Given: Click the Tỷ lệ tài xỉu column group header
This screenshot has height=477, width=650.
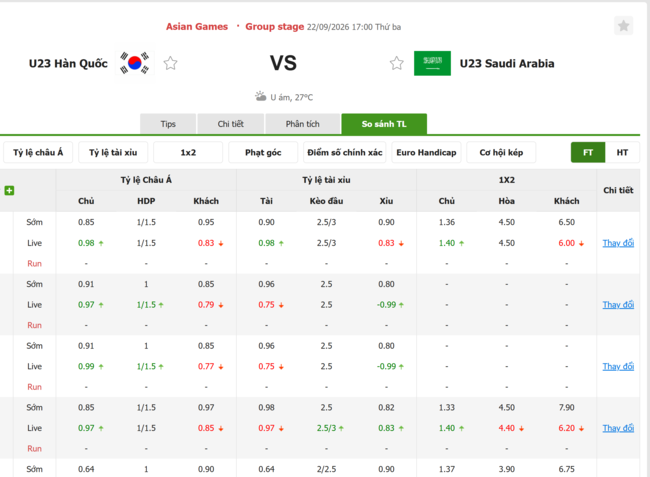Looking at the screenshot, I should [x=326, y=180].
